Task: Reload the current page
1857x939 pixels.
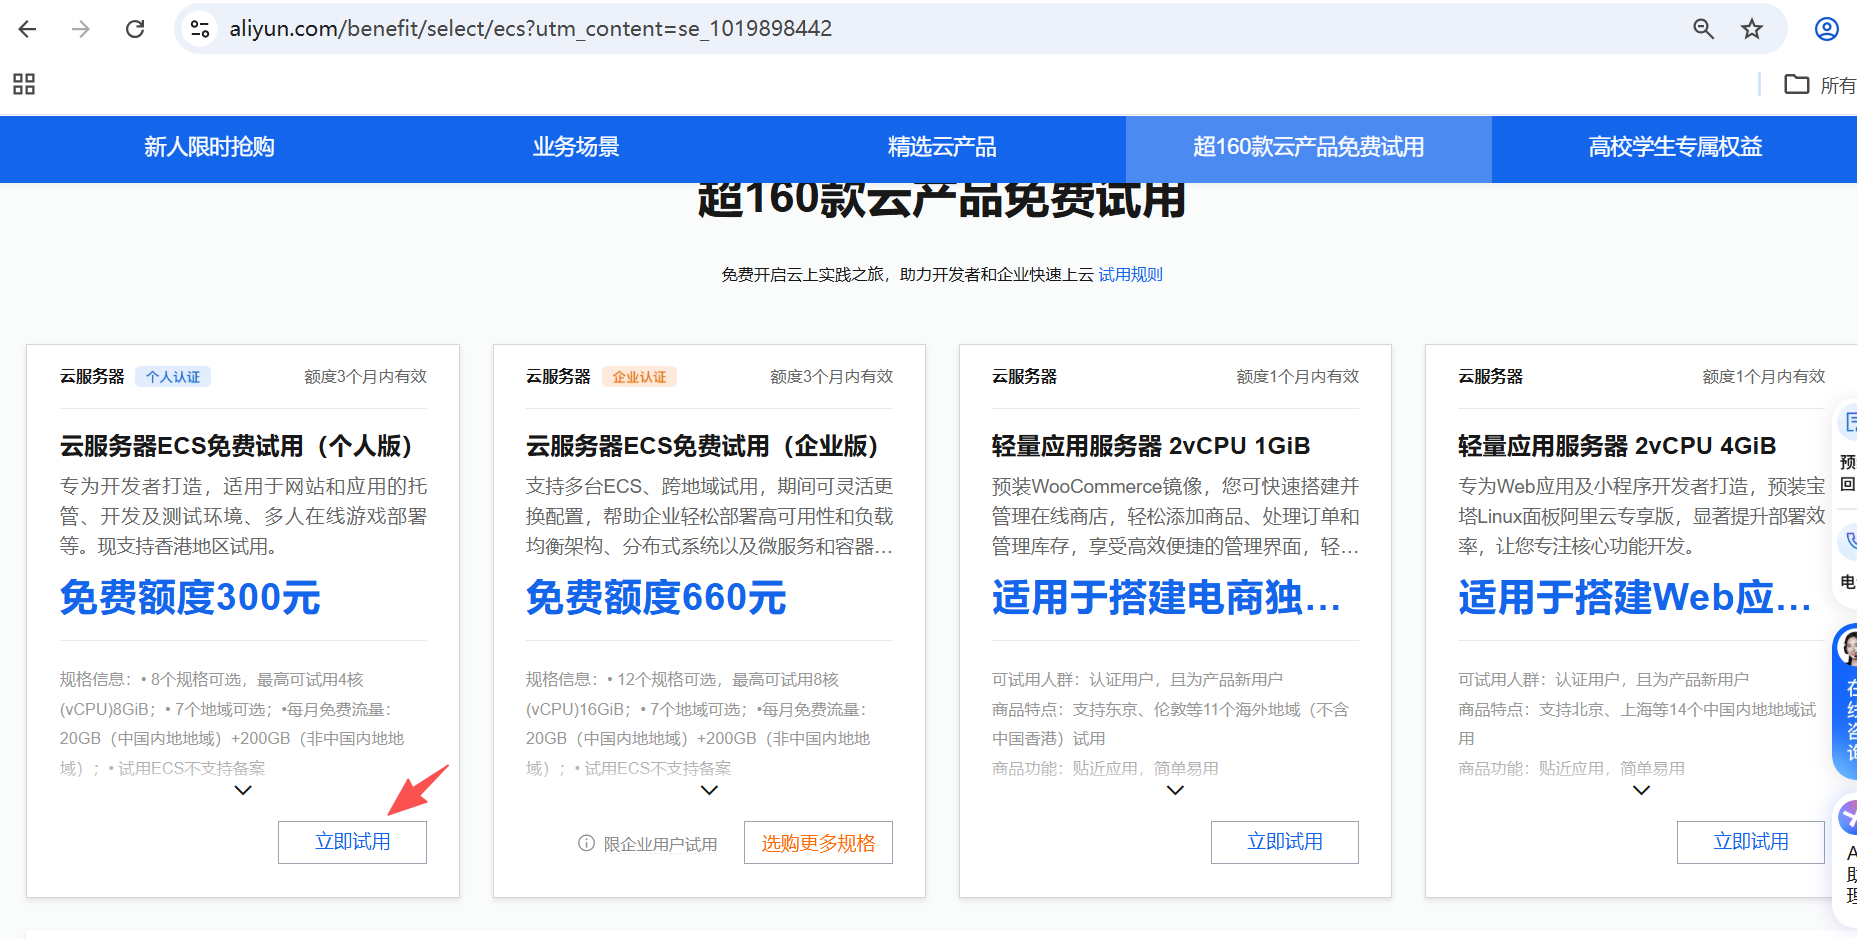Action: (x=135, y=28)
